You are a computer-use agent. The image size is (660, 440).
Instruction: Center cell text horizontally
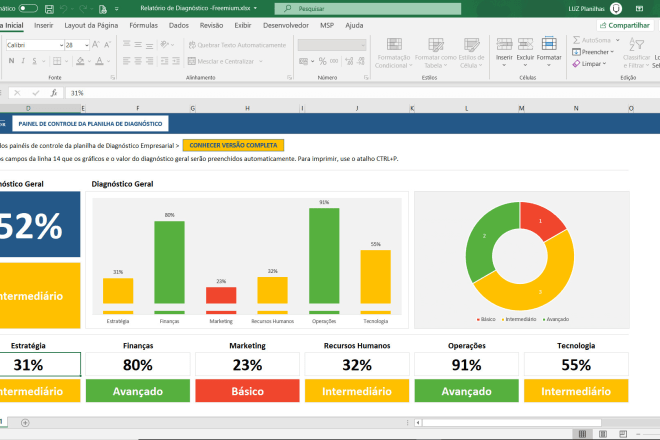pos(138,61)
